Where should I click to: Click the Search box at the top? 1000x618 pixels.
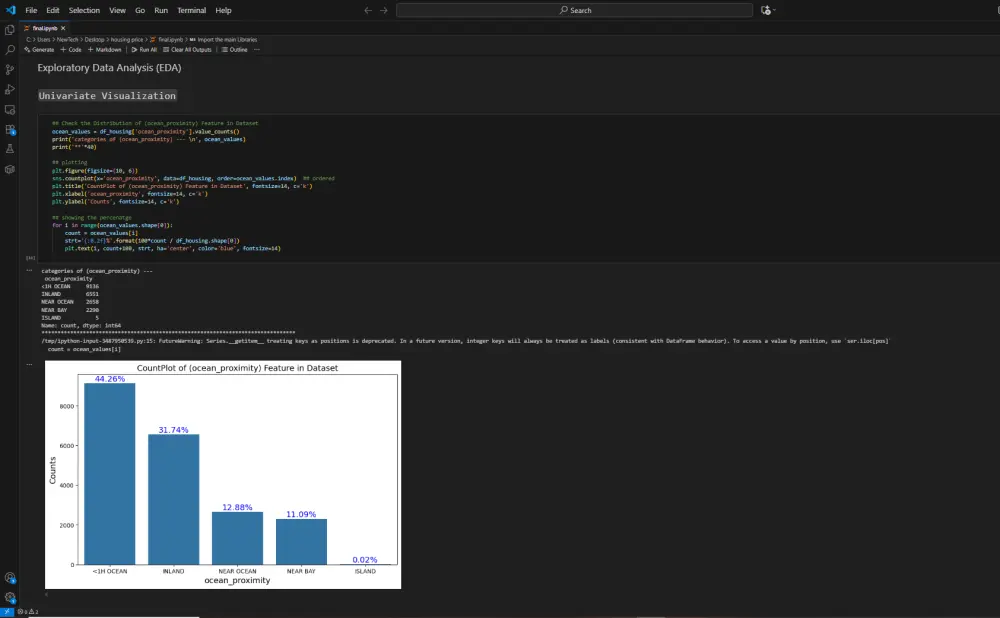tap(576, 9)
